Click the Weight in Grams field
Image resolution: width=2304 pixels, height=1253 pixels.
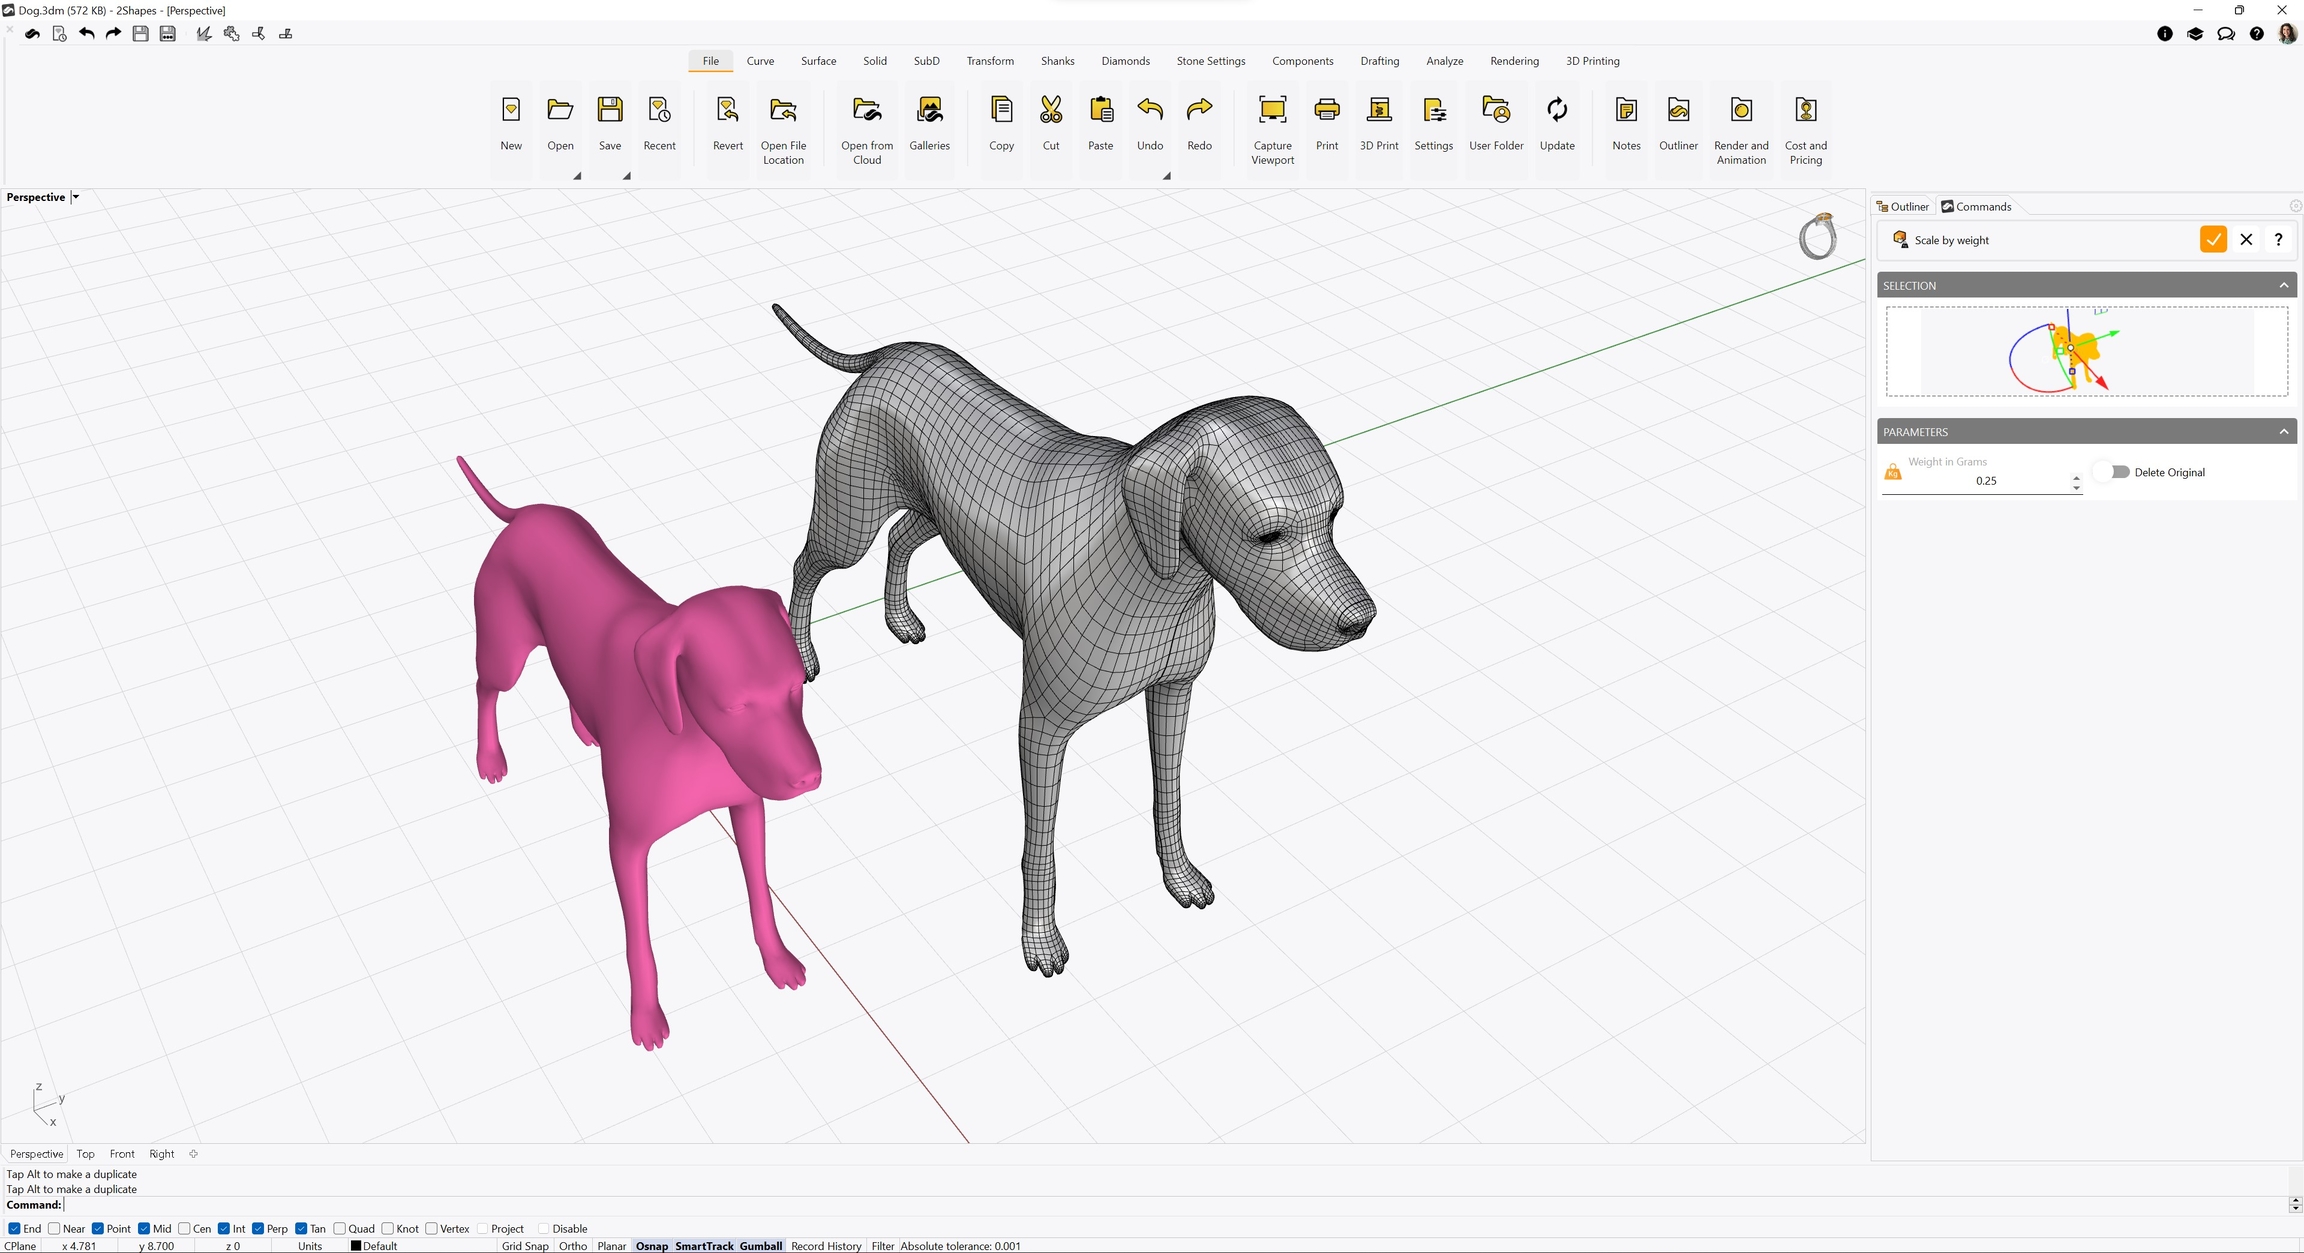coord(1985,481)
